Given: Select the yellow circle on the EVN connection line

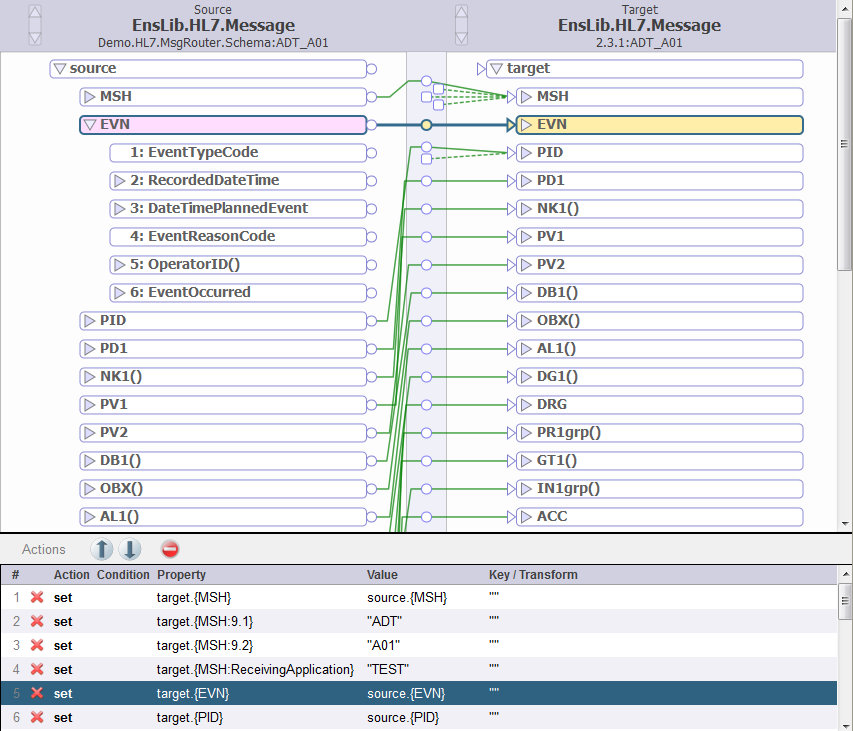Looking at the screenshot, I should (426, 124).
